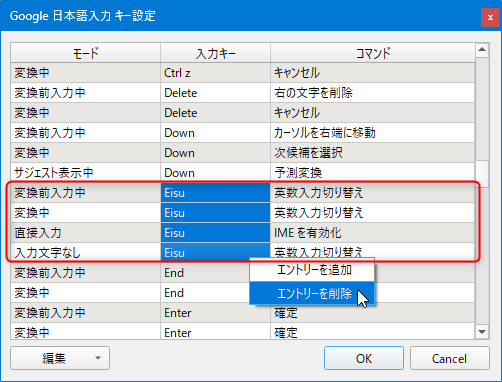Click the vertical scrollbar thumb
The height and width of the screenshot is (382, 502).
coord(482,174)
